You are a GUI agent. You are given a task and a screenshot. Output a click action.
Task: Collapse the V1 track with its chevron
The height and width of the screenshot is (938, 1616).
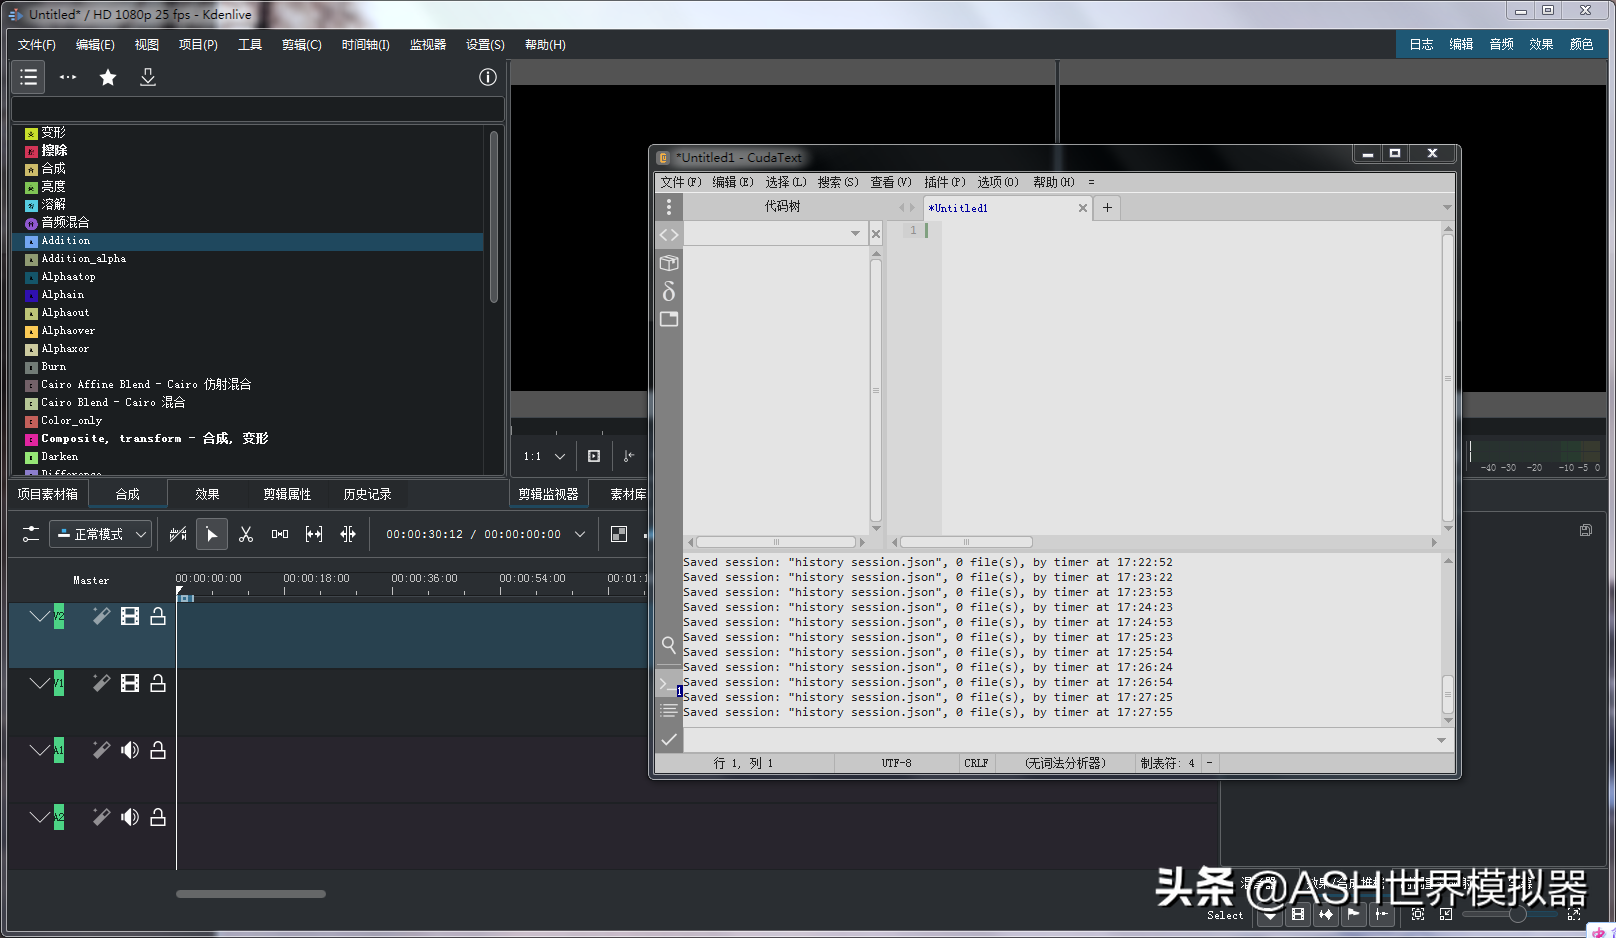(x=39, y=684)
